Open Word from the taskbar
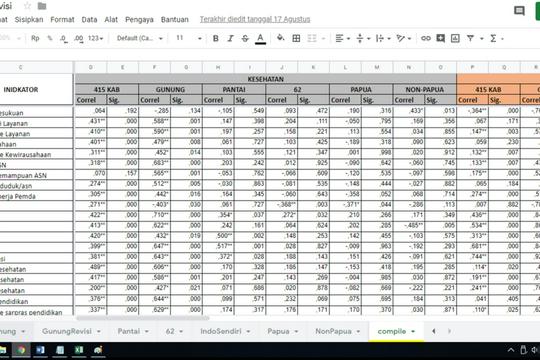This screenshot has width=540, height=360. coord(40,350)
